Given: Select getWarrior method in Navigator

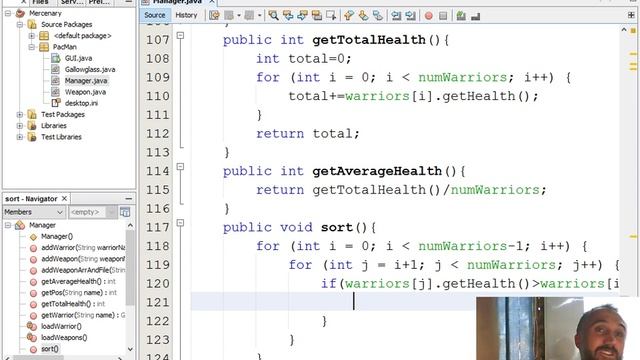Looking at the screenshot, I should pyautogui.click(x=83, y=315).
